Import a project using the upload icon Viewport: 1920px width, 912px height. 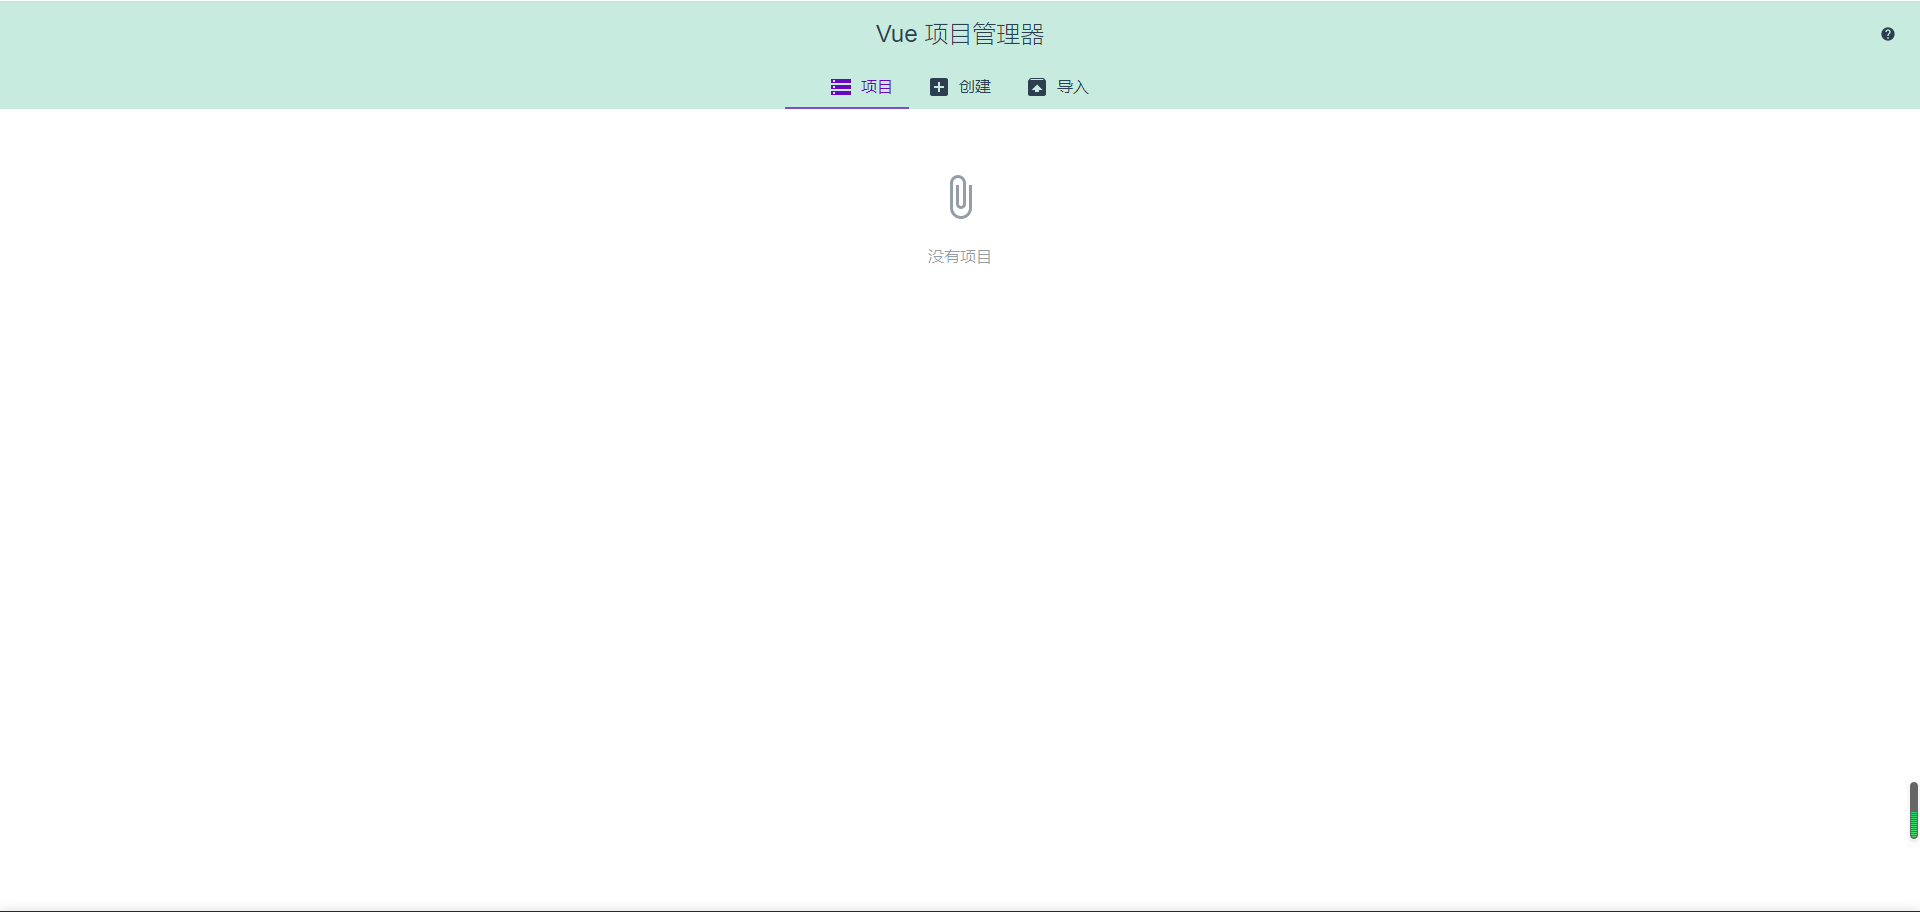tap(1037, 87)
